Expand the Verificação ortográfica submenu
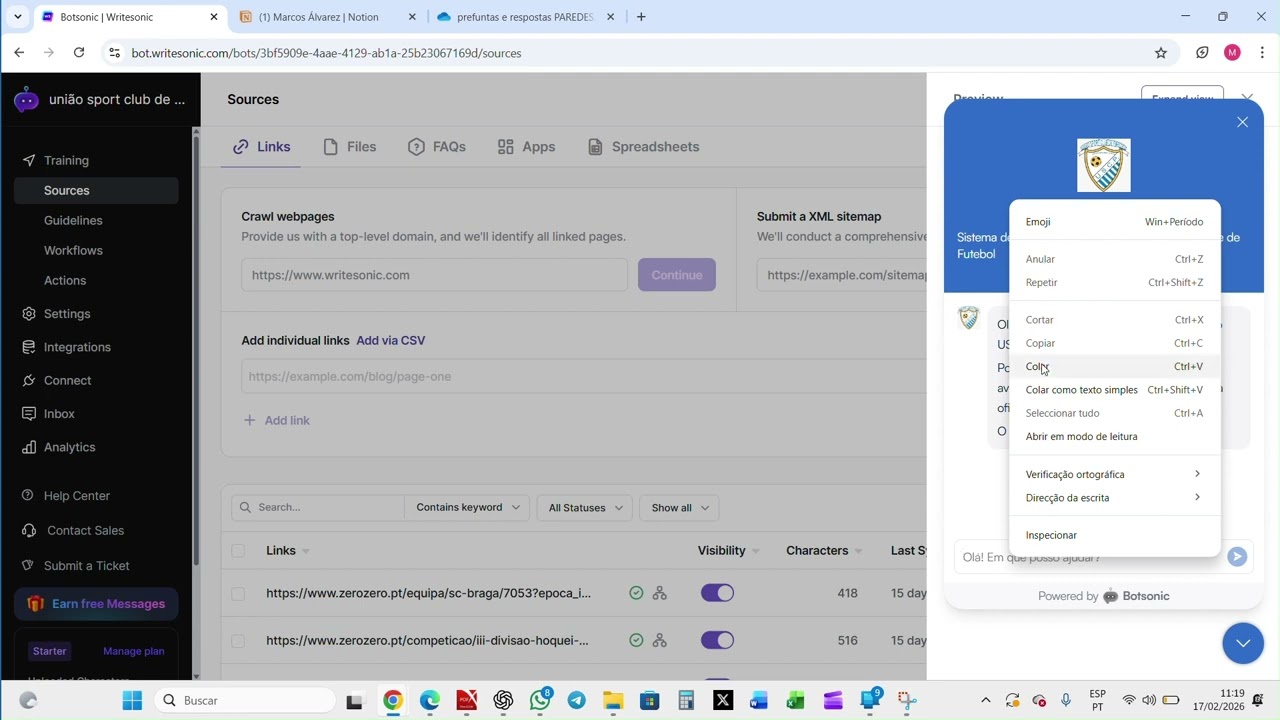Image resolution: width=1280 pixels, height=720 pixels. click(1114, 474)
